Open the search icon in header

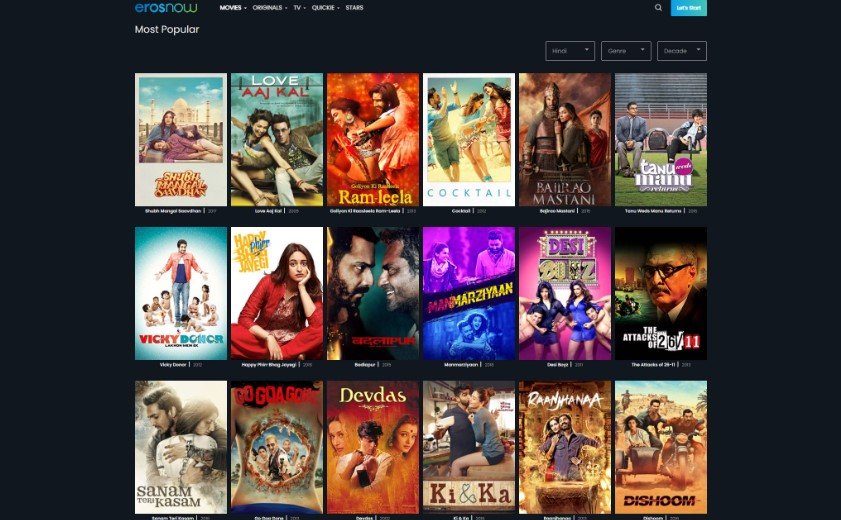tap(658, 8)
